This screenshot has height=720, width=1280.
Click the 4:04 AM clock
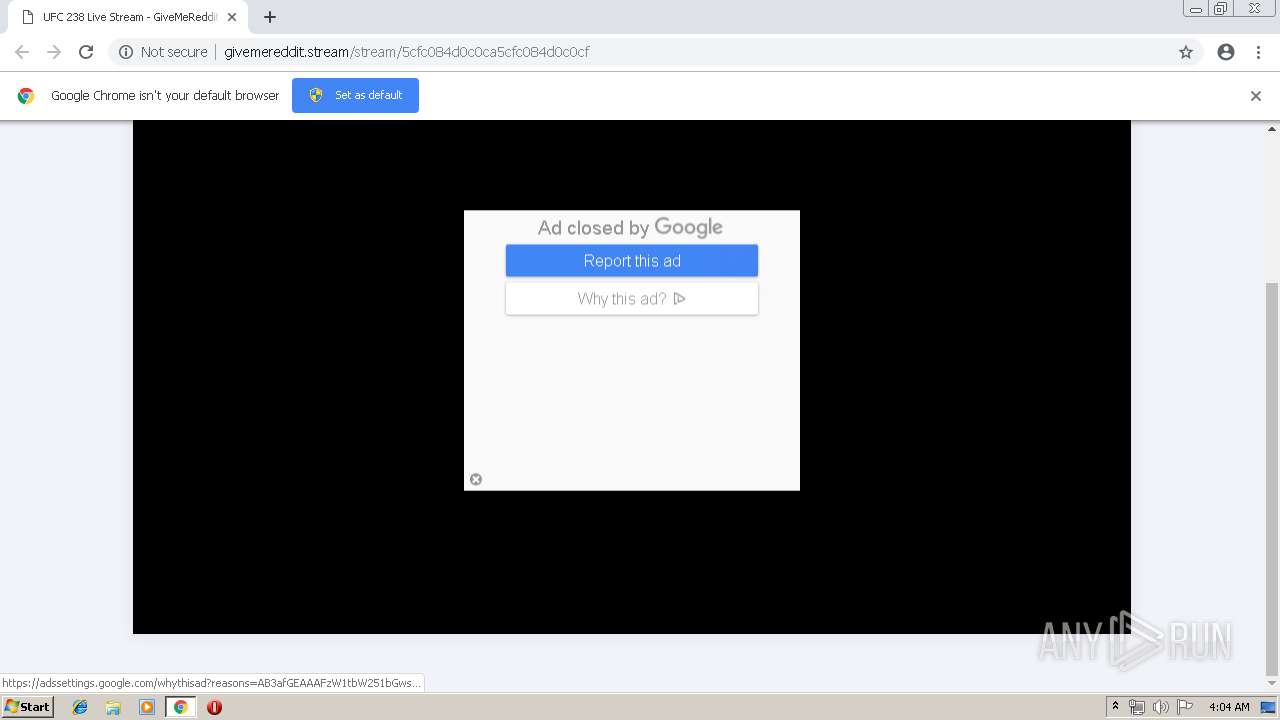(1229, 707)
